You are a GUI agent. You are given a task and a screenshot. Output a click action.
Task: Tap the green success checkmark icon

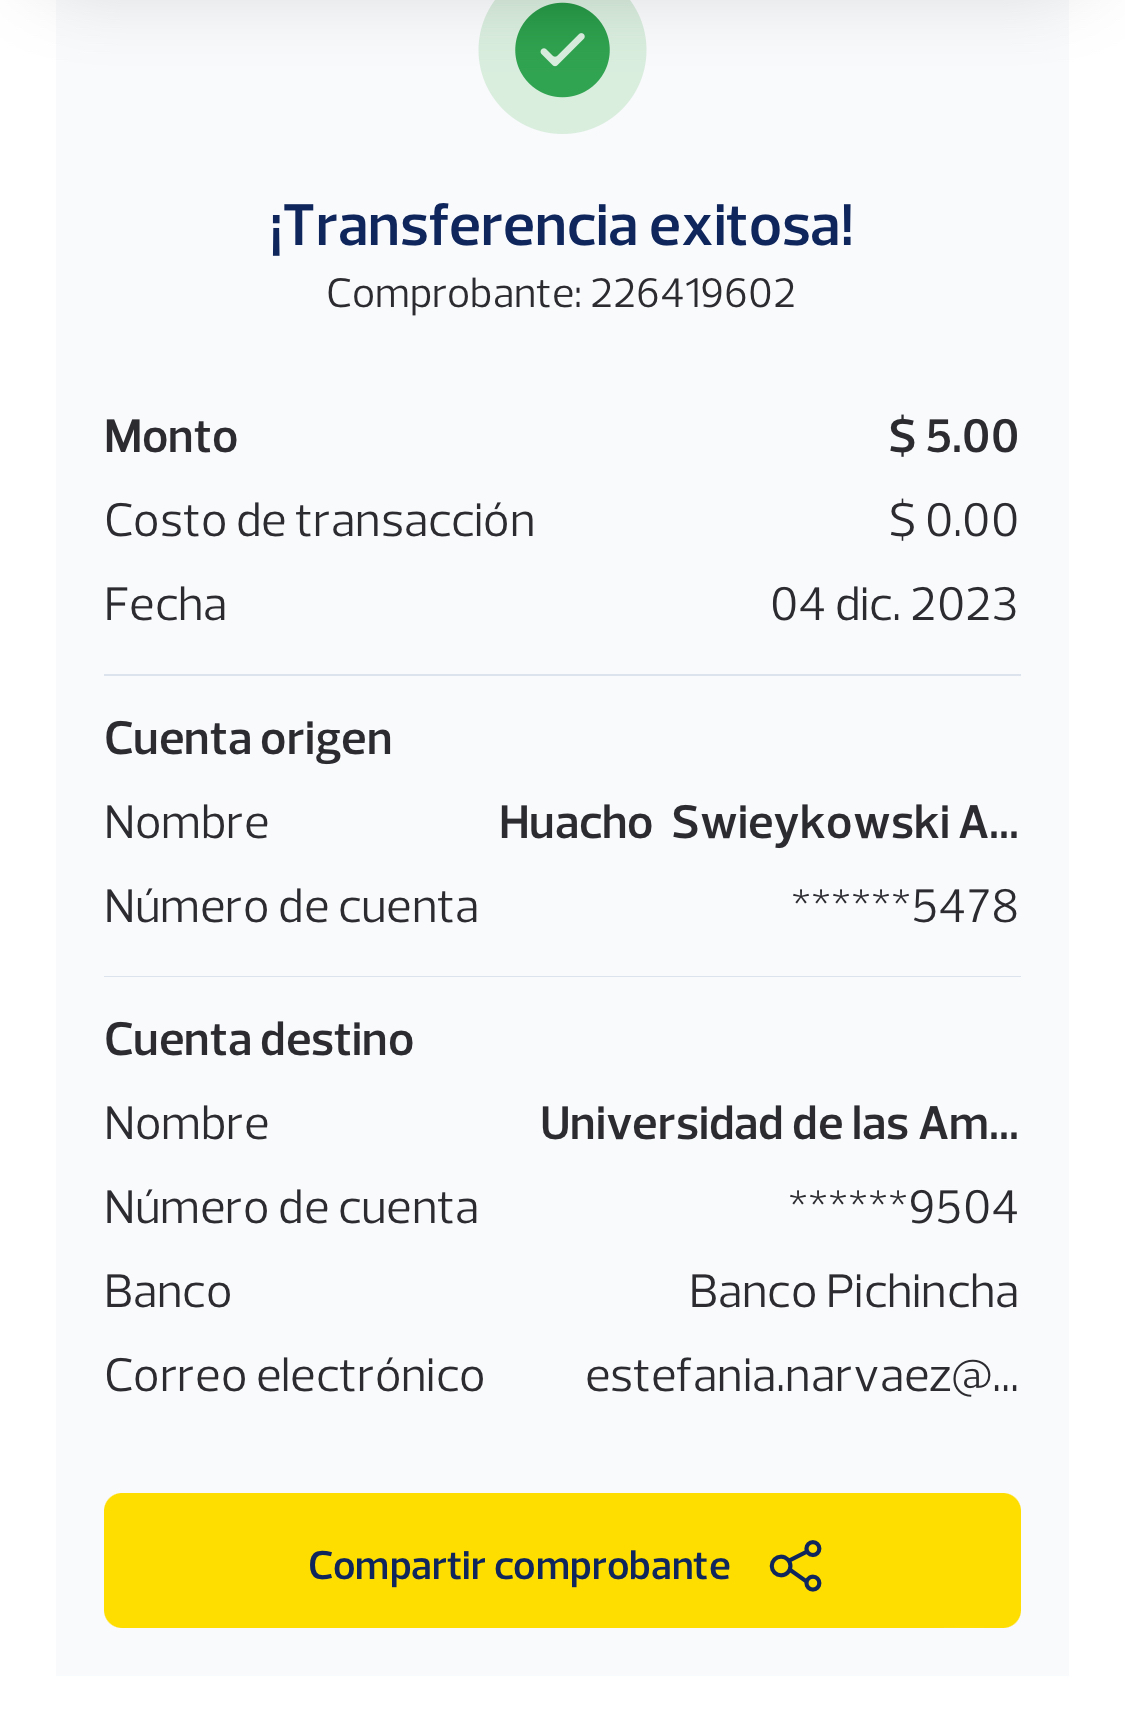point(562,50)
